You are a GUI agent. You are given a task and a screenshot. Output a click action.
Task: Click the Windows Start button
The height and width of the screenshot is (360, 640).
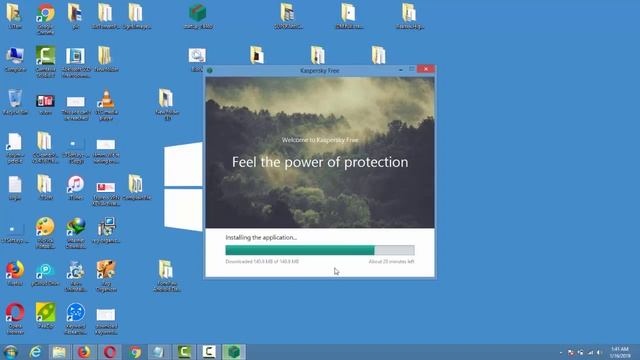click(x=10, y=352)
